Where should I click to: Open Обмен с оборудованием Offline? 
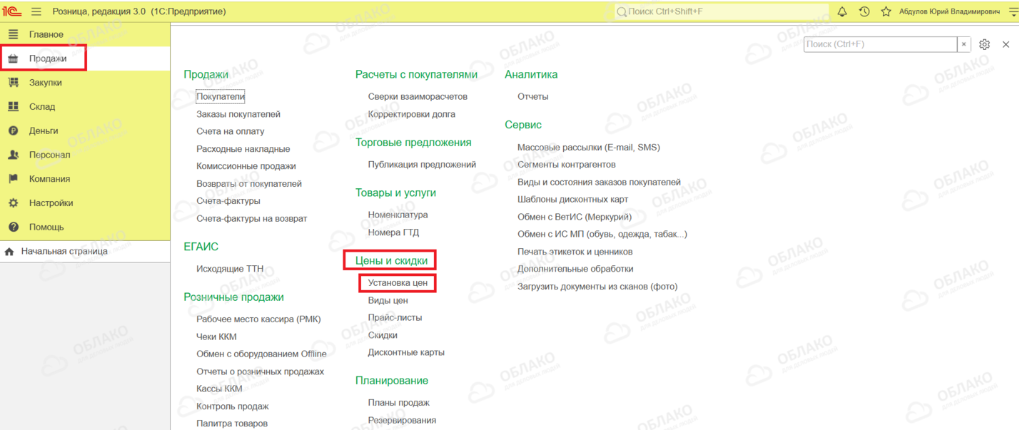click(261, 354)
